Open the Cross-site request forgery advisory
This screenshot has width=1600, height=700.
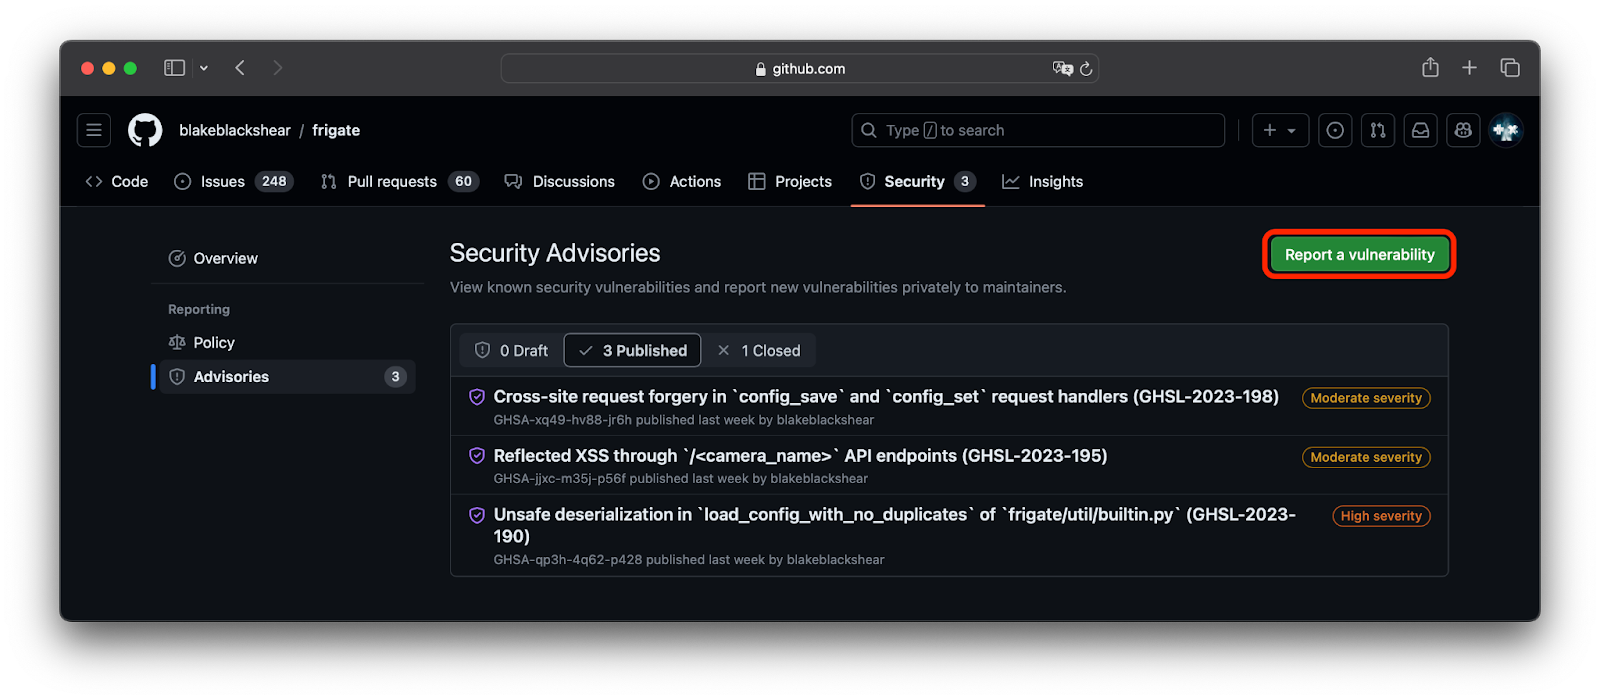886,397
